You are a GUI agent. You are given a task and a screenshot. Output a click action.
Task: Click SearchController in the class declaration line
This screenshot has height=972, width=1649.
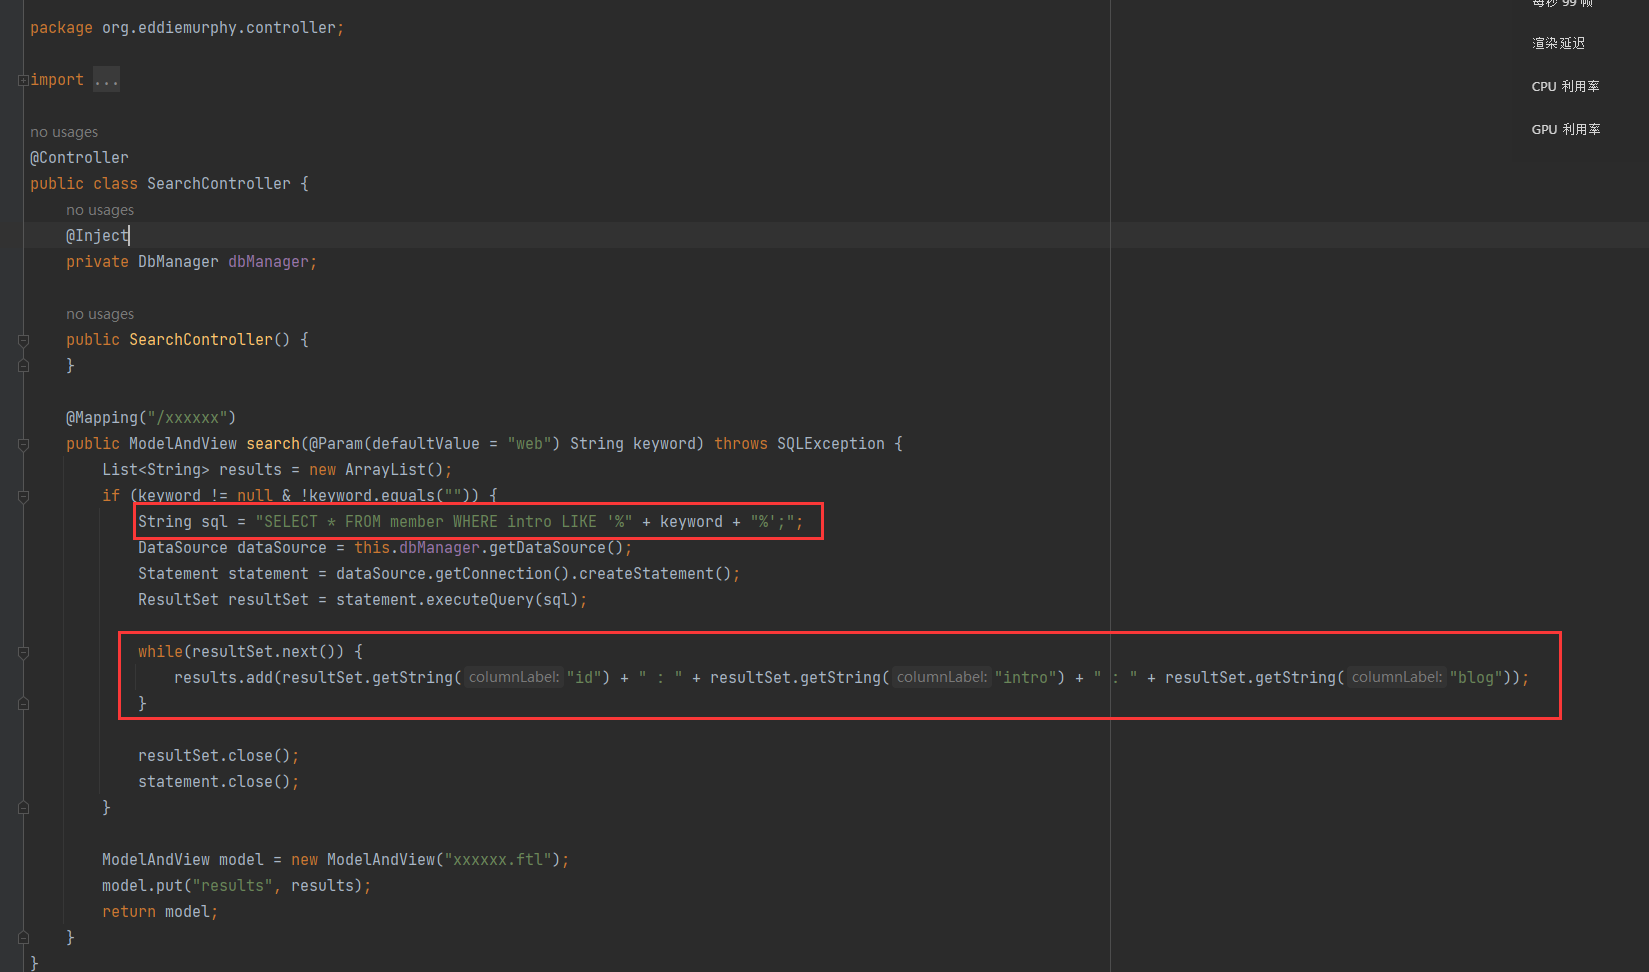point(219,184)
